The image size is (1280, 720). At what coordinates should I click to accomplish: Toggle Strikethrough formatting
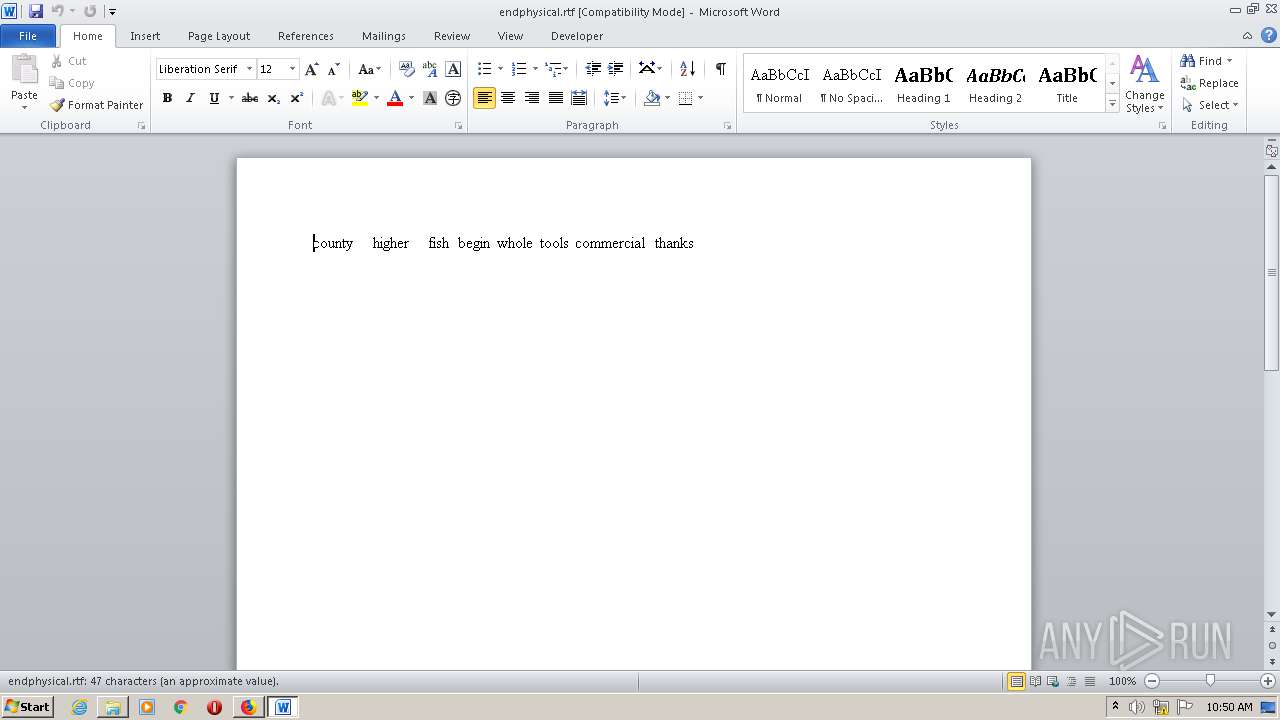pos(250,98)
